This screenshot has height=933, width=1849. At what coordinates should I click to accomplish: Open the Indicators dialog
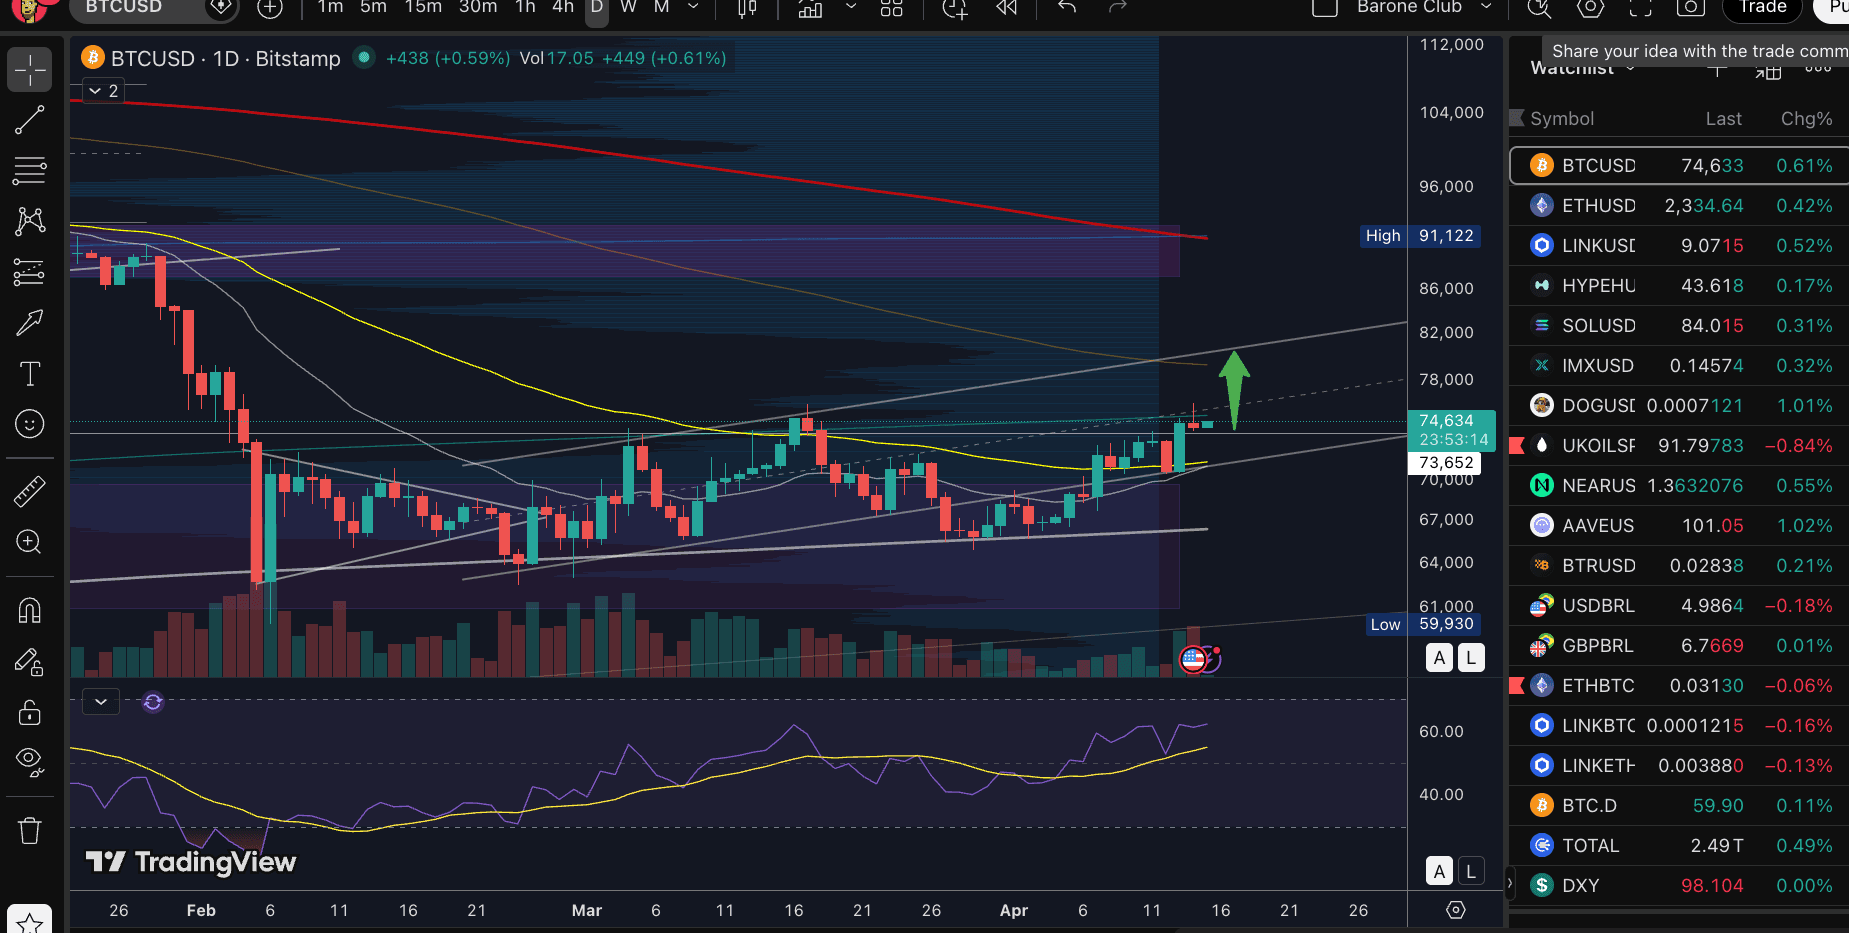[810, 8]
